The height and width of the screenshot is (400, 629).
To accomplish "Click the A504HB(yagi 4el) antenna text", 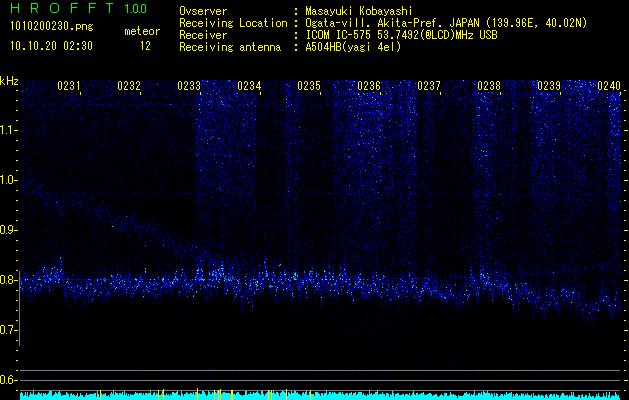I will [x=353, y=47].
